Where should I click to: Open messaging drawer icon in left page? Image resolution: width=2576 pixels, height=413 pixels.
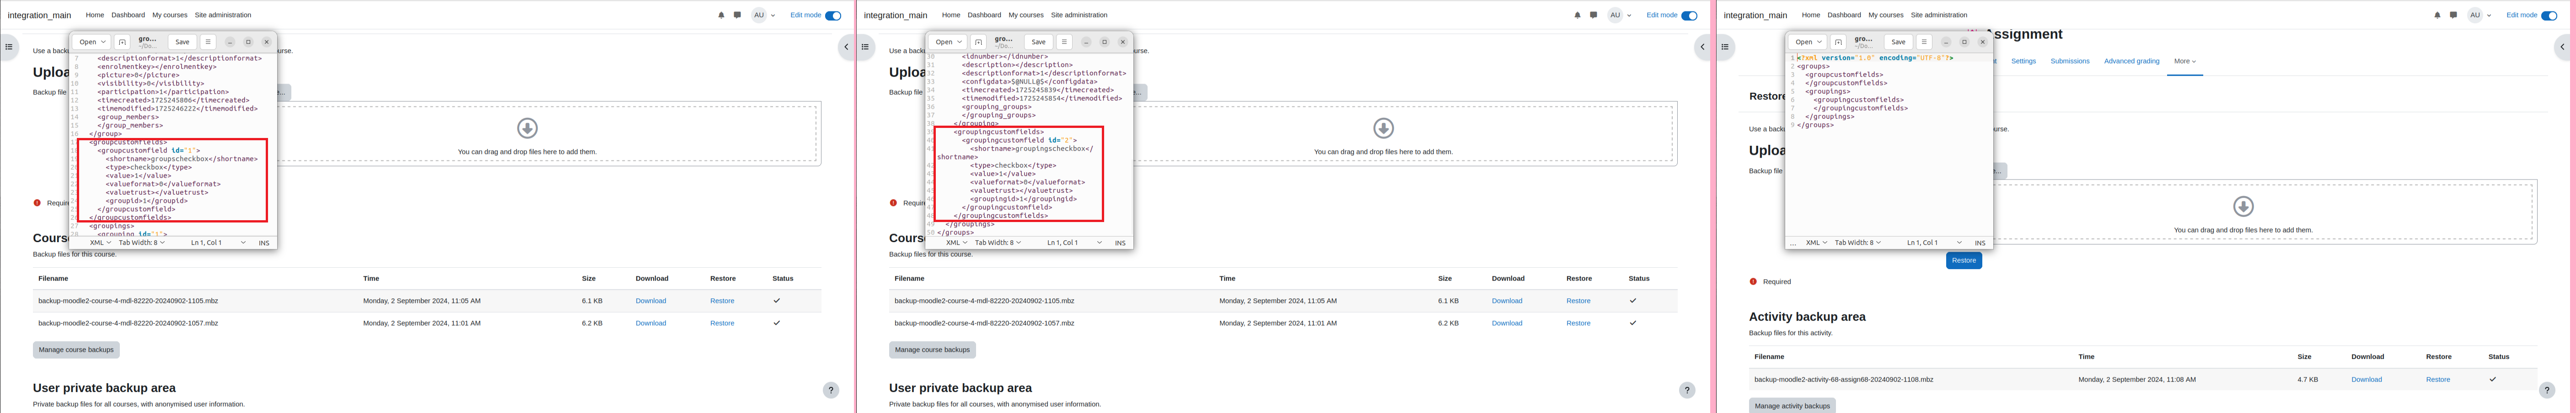(737, 15)
